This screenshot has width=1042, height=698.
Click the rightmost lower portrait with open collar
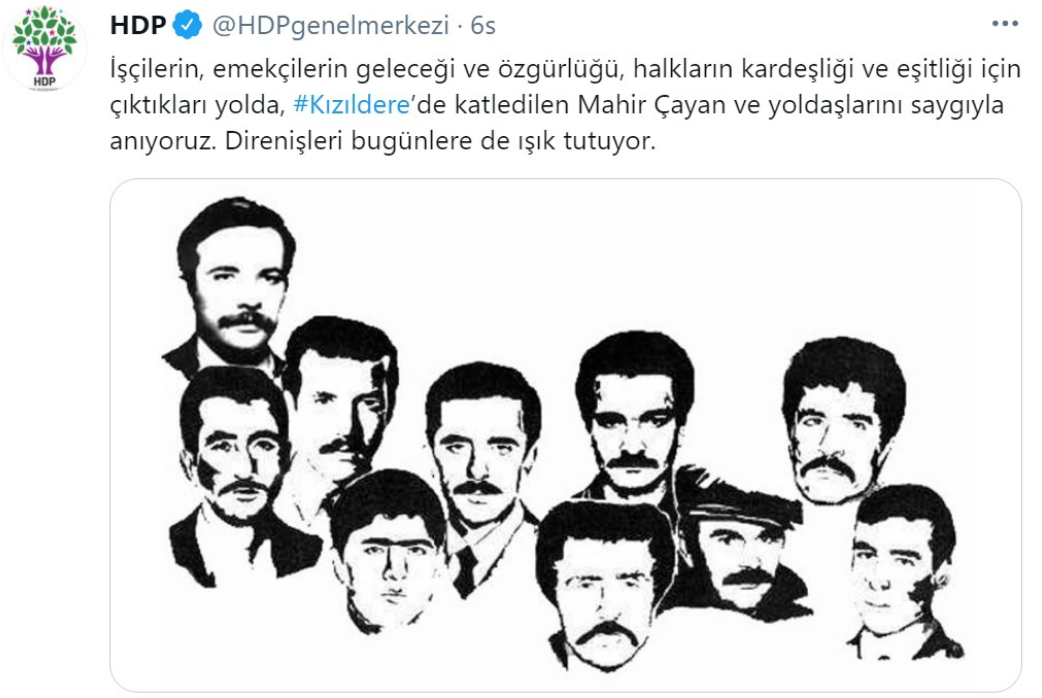pos(904,572)
